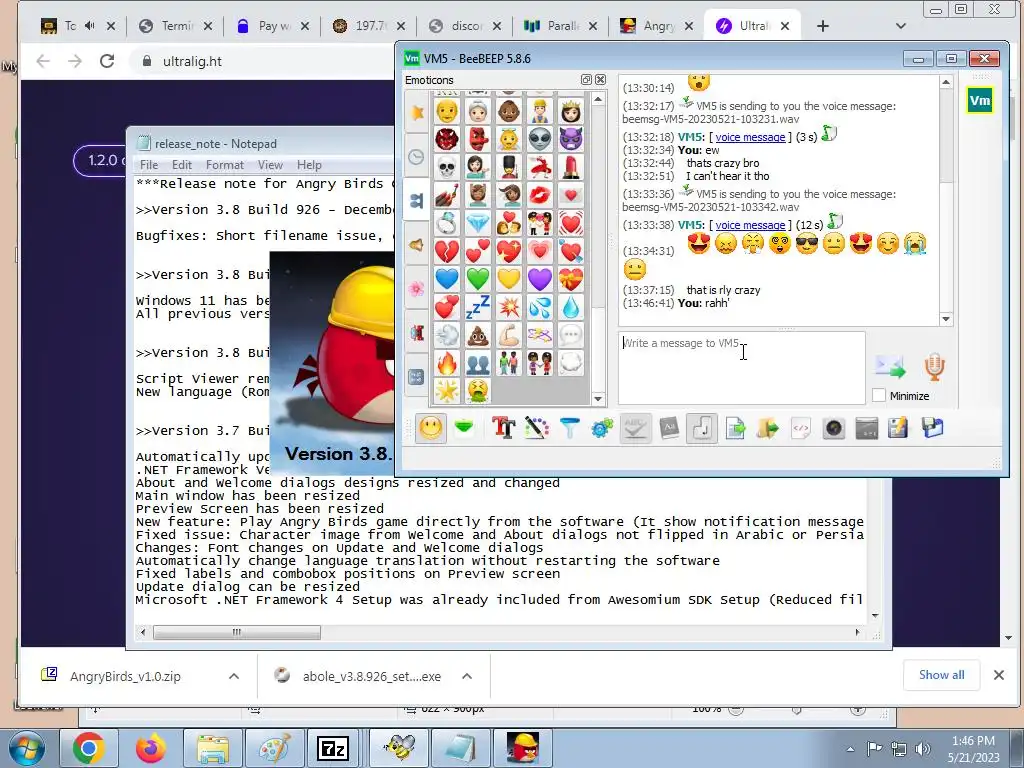
Task: Insert the flexed bicep emoji
Action: click(509, 335)
